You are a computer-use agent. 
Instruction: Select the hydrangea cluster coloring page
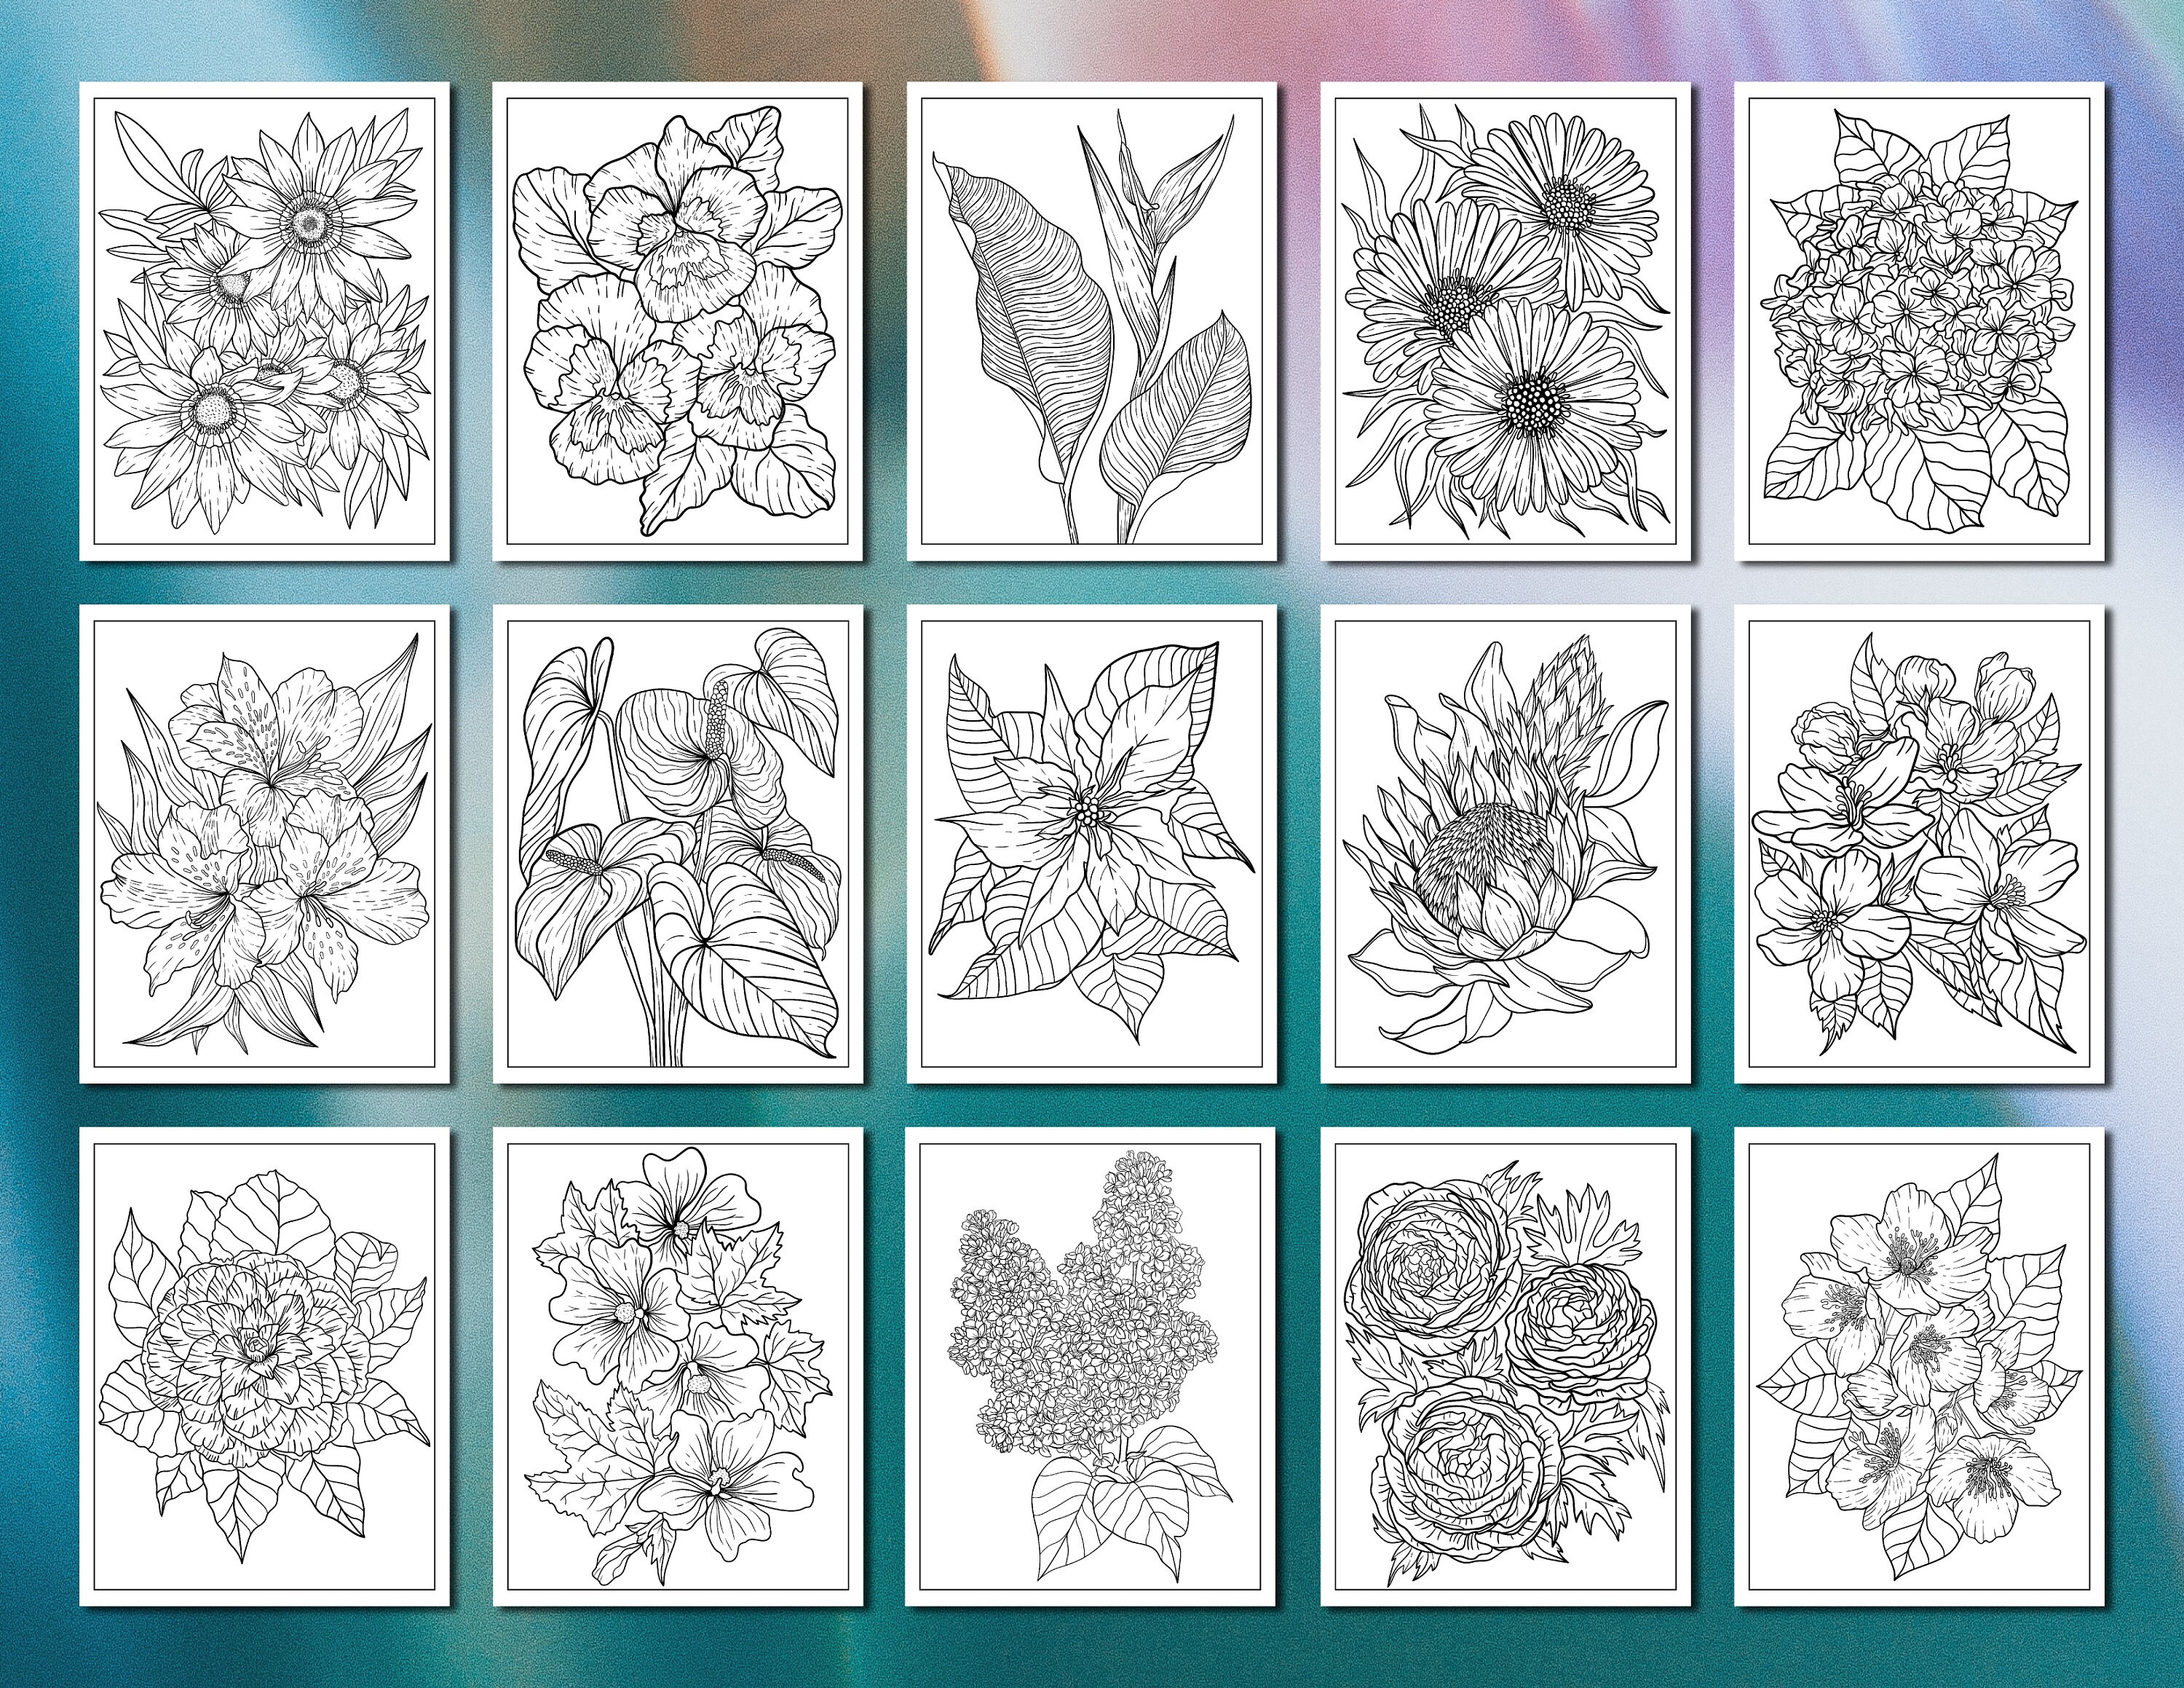click(x=1920, y=321)
